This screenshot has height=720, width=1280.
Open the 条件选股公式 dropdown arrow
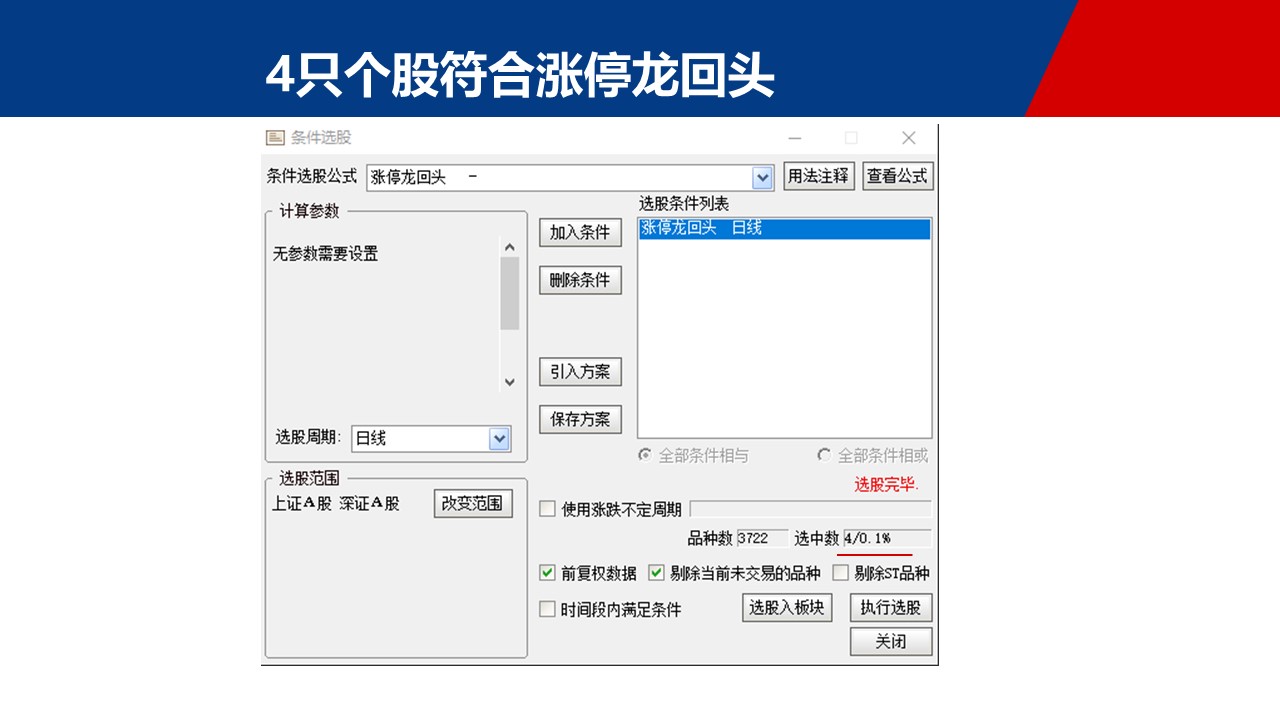tap(763, 178)
